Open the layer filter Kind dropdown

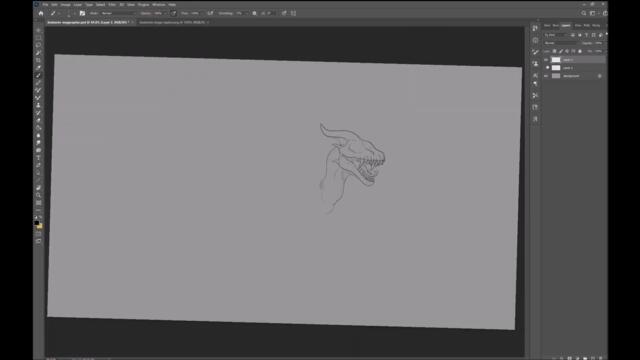pyautogui.click(x=556, y=35)
